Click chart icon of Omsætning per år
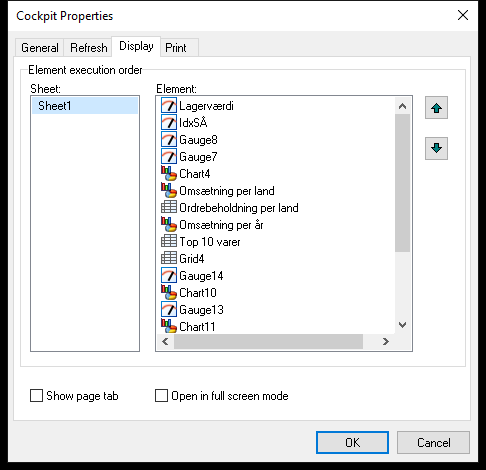The image size is (486, 470). 169,225
